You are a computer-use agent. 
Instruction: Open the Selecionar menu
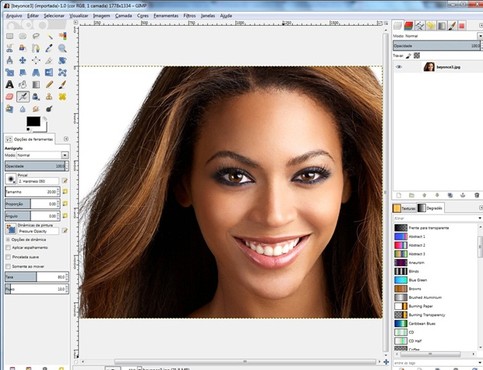tap(54, 16)
